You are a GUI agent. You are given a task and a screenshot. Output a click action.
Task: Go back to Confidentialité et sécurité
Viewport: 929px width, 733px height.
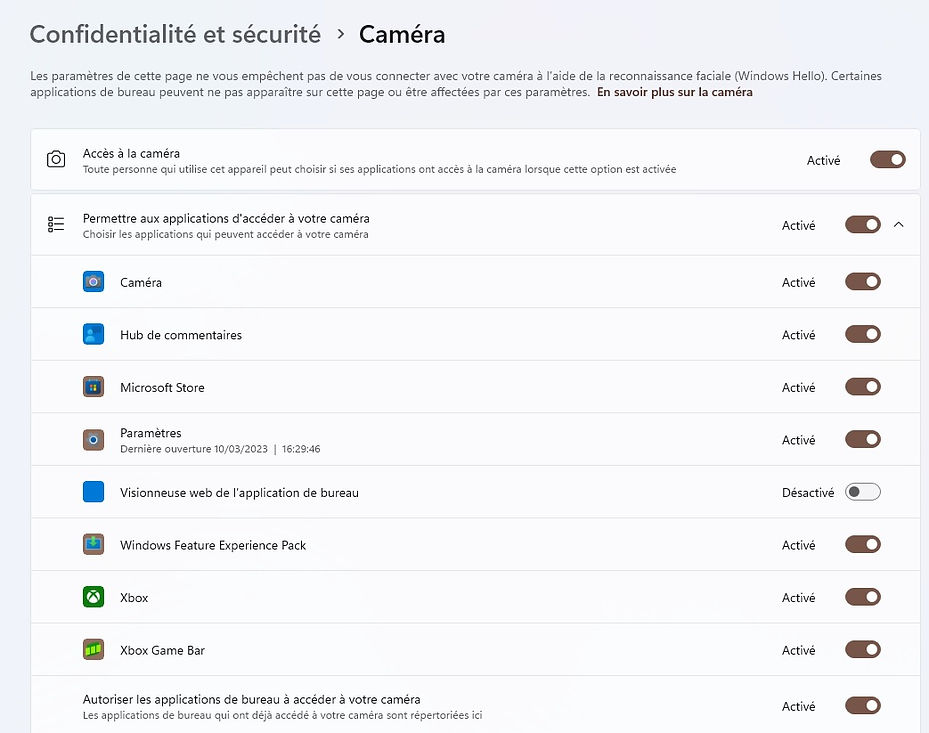[175, 34]
